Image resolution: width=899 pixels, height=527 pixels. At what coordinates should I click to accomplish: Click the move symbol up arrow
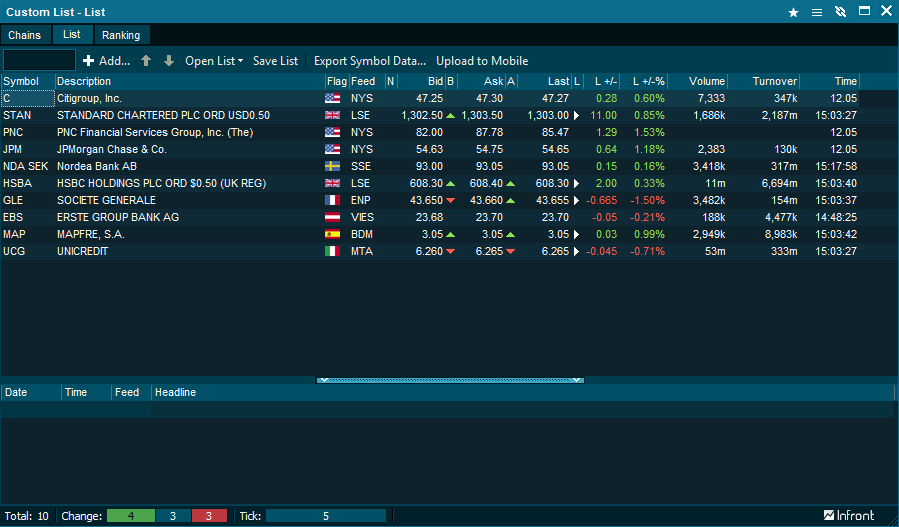(x=146, y=61)
